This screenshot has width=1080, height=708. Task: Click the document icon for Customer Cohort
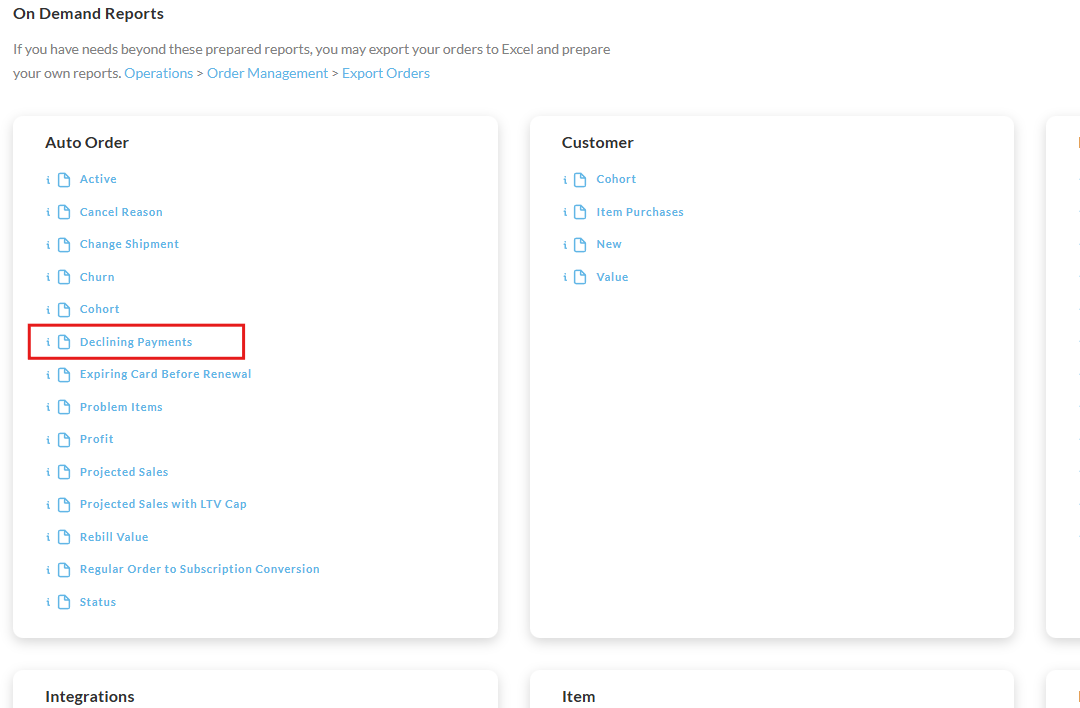[581, 180]
